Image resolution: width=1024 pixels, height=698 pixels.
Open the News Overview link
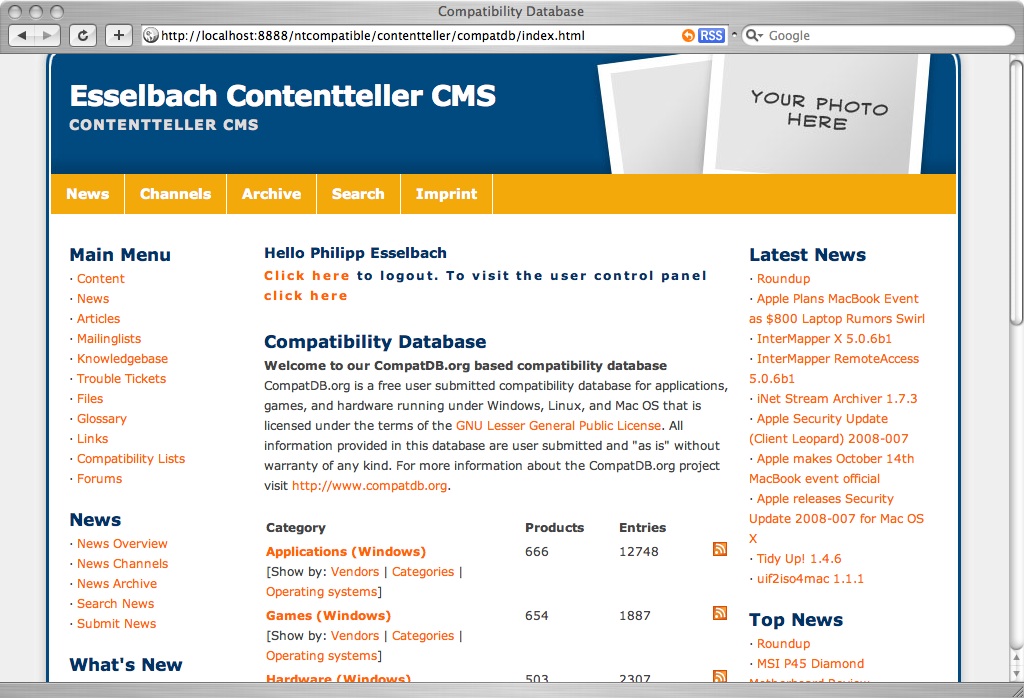coord(122,544)
